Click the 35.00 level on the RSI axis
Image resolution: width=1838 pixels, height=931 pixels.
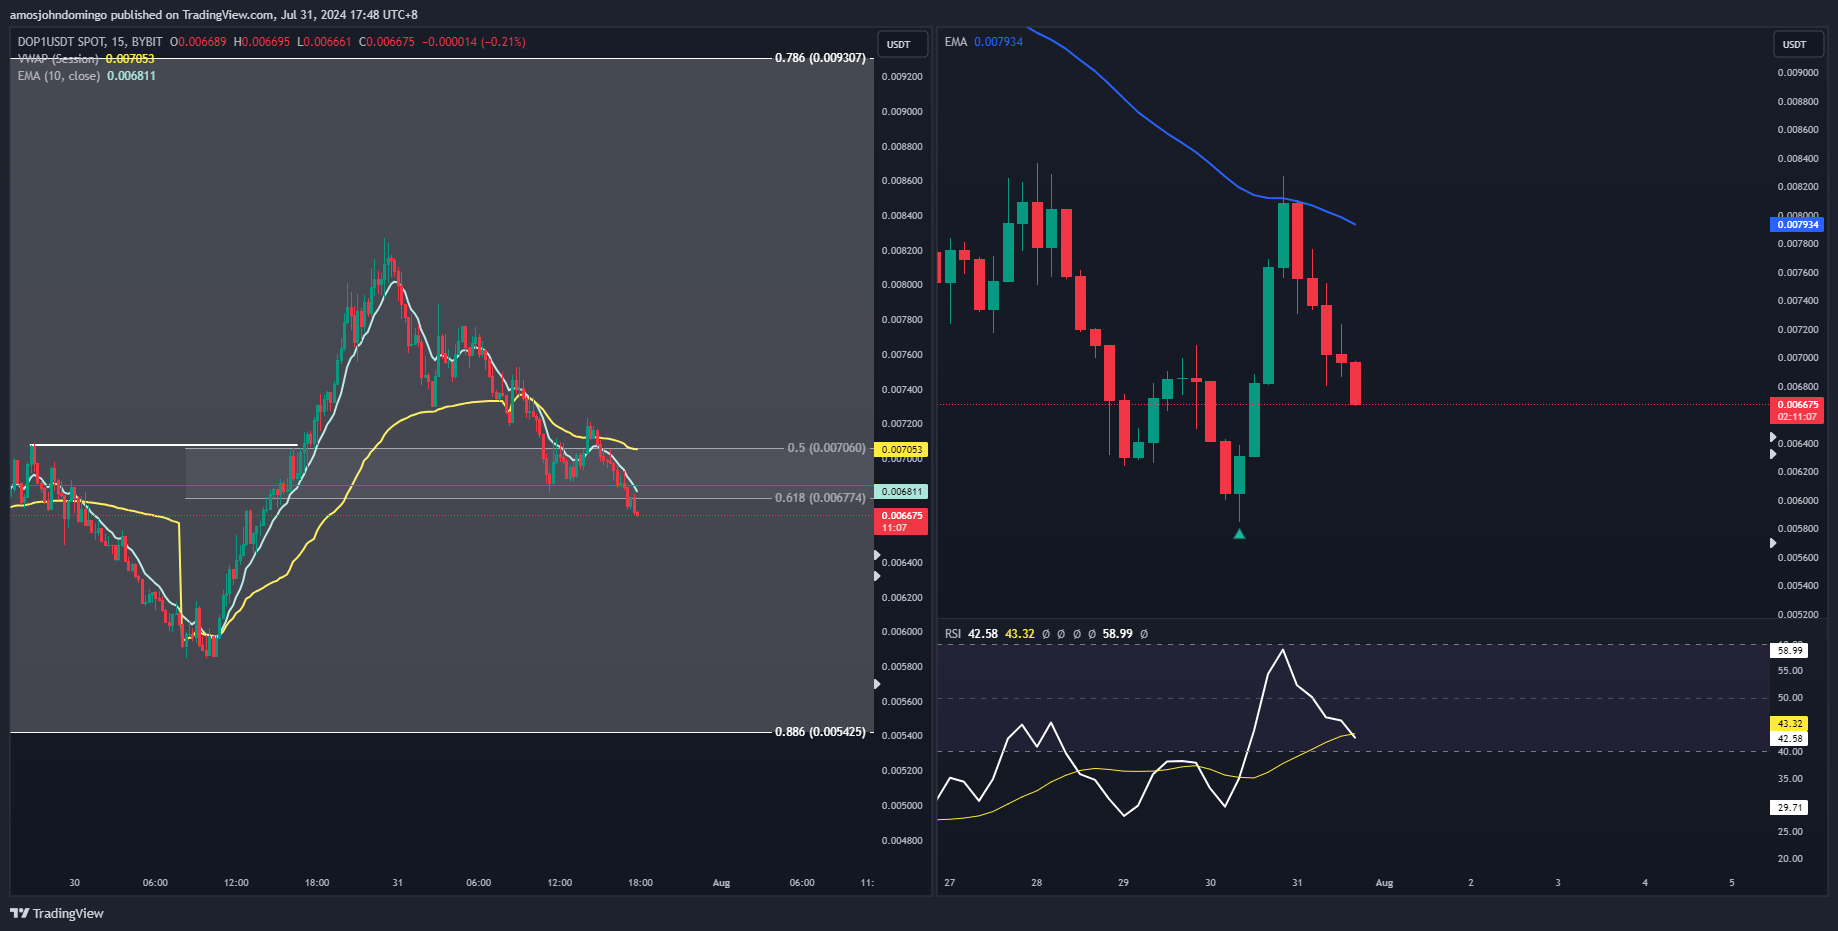(x=1790, y=779)
